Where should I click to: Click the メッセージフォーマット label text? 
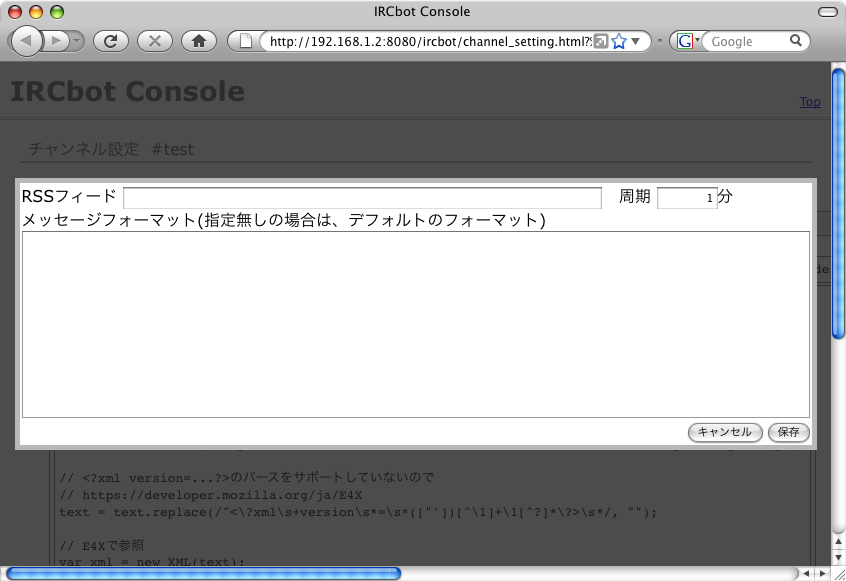283,220
